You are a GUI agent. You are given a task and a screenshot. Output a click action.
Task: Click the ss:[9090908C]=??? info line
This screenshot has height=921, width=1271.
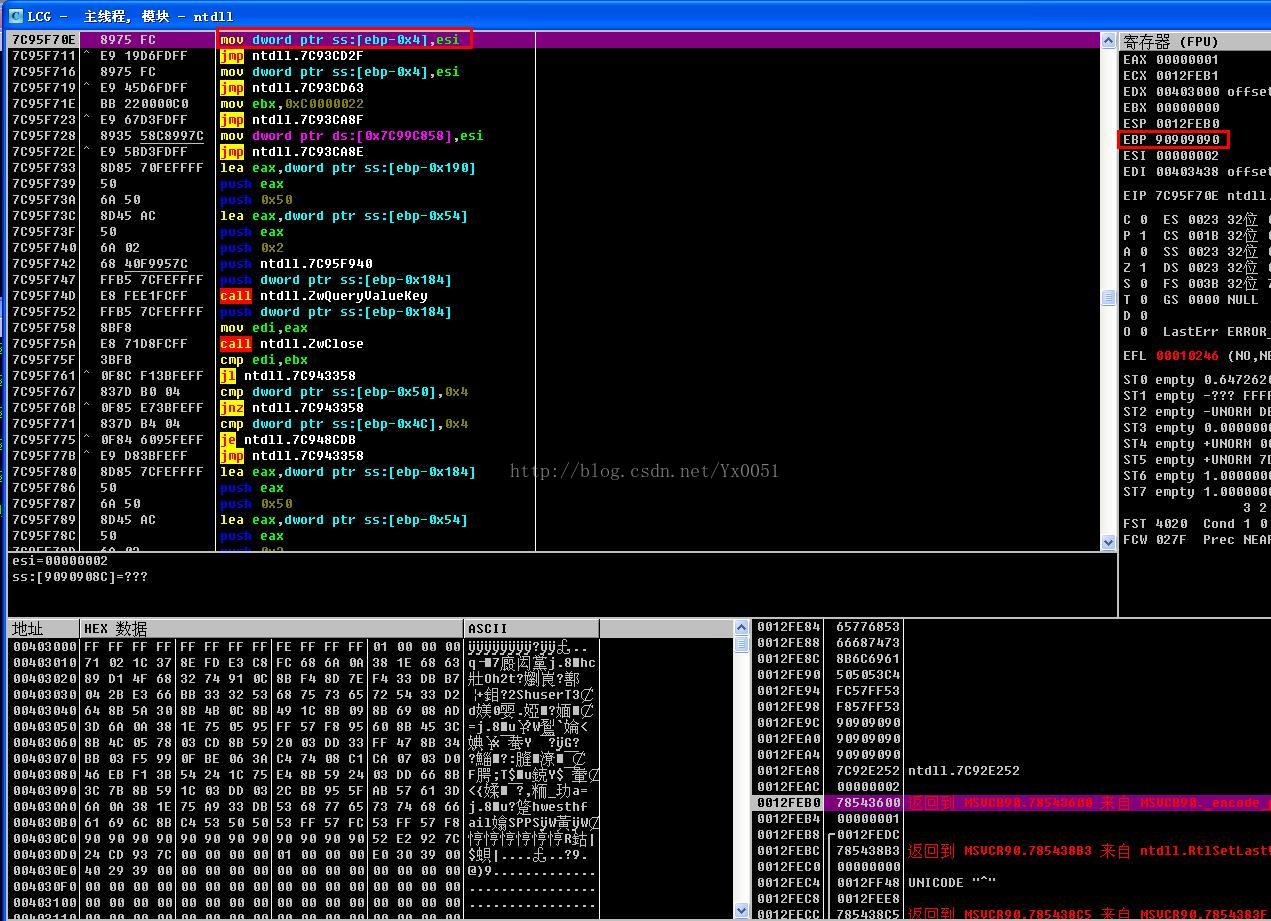80,577
